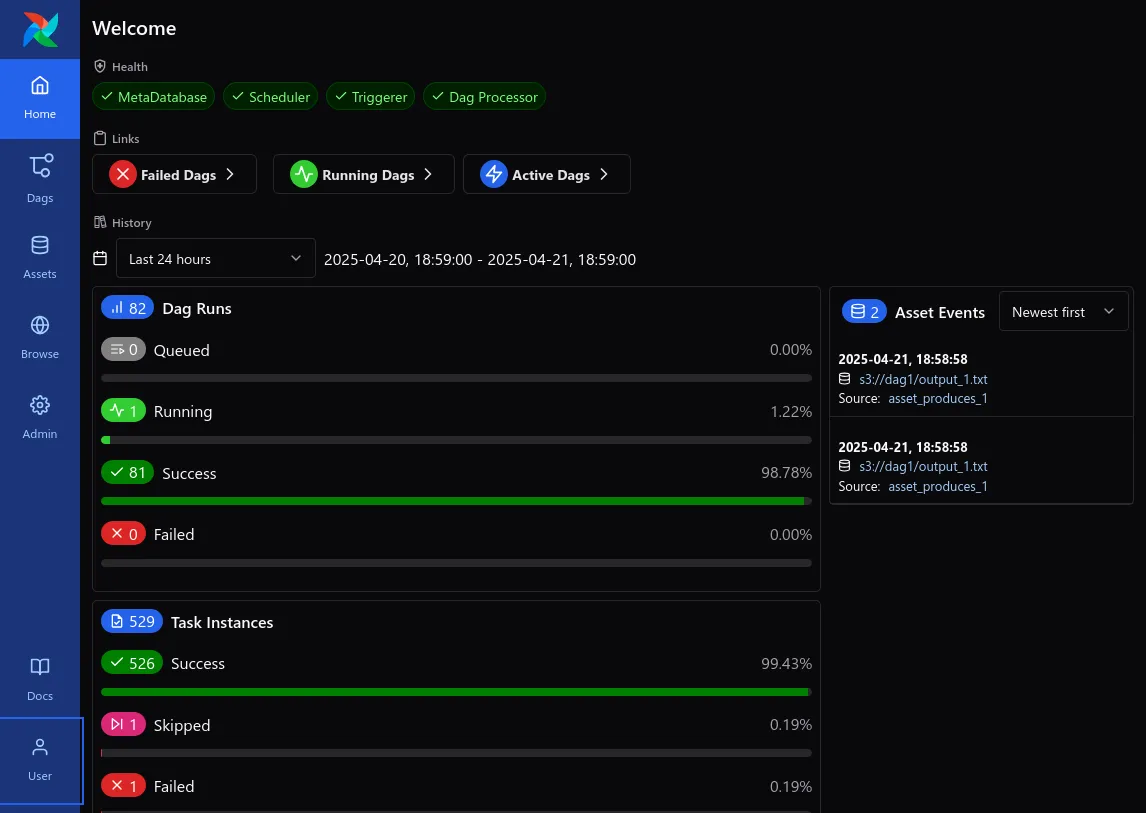
Task: Click the database icon of second asset event
Action: (844, 466)
